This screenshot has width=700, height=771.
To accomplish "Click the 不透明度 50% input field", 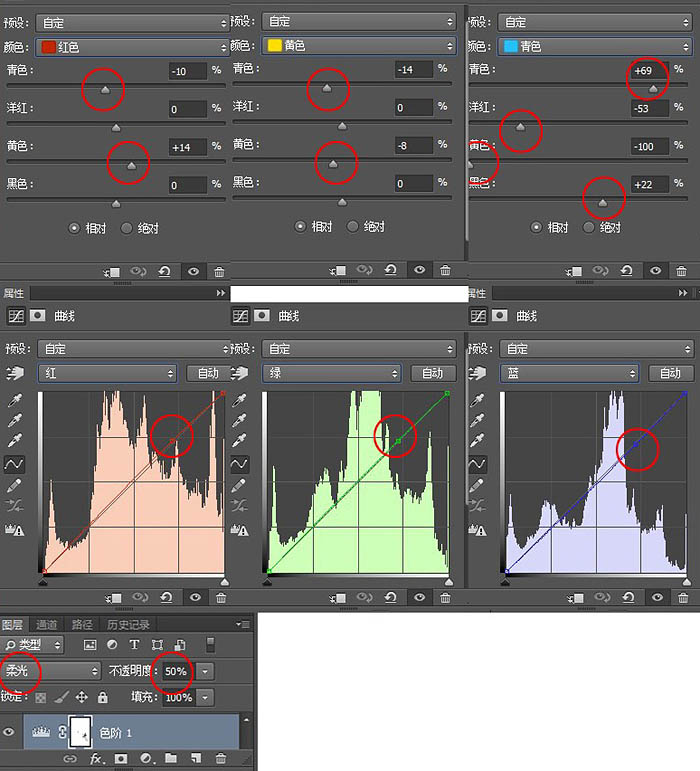I will click(176, 671).
